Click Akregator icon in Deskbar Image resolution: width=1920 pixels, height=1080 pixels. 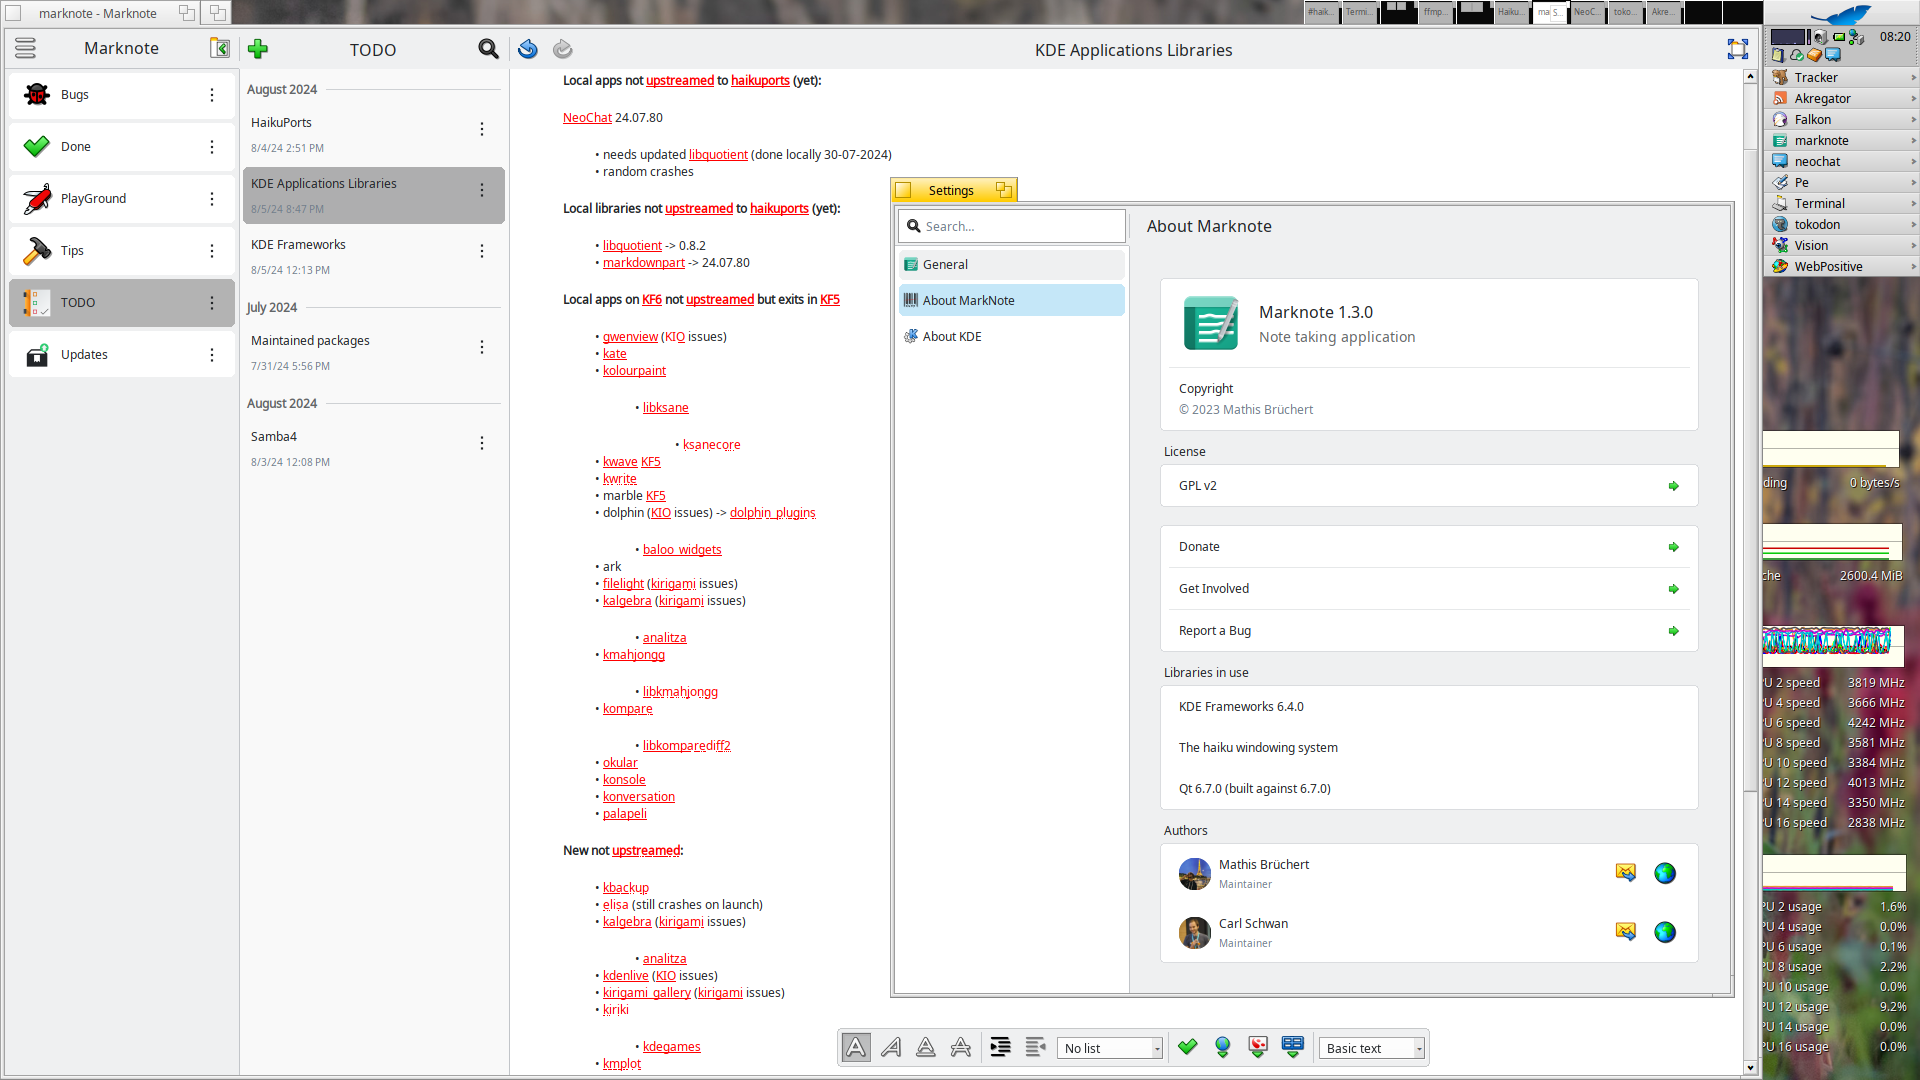pyautogui.click(x=1780, y=98)
